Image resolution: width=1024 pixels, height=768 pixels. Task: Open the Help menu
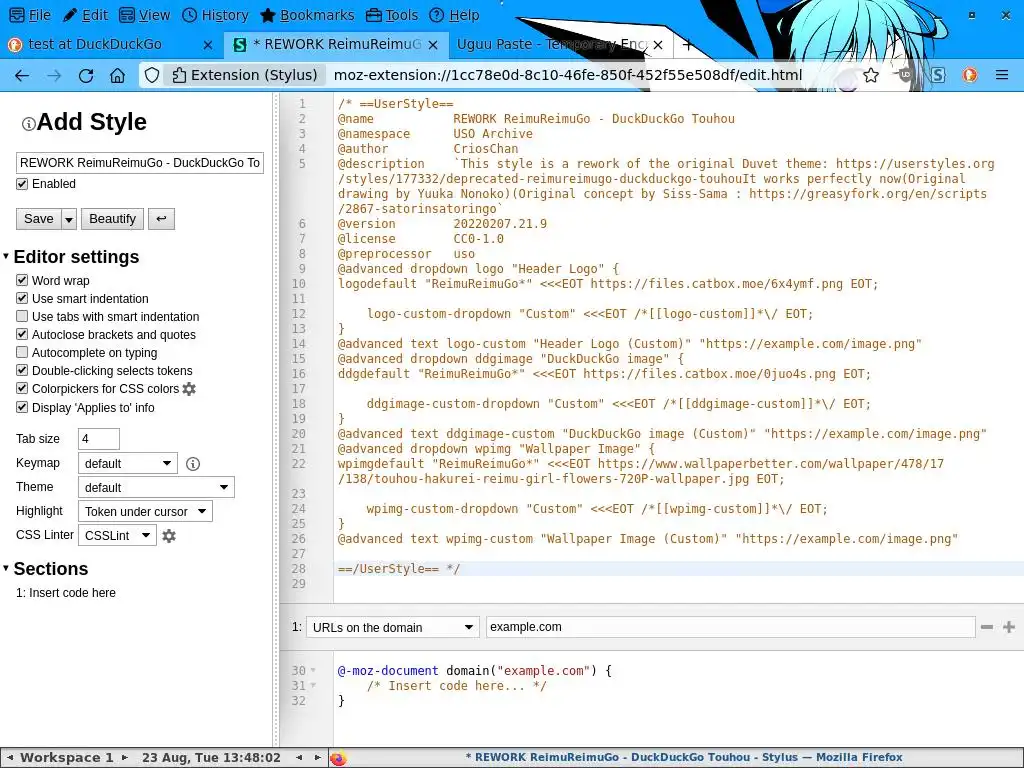(x=455, y=15)
